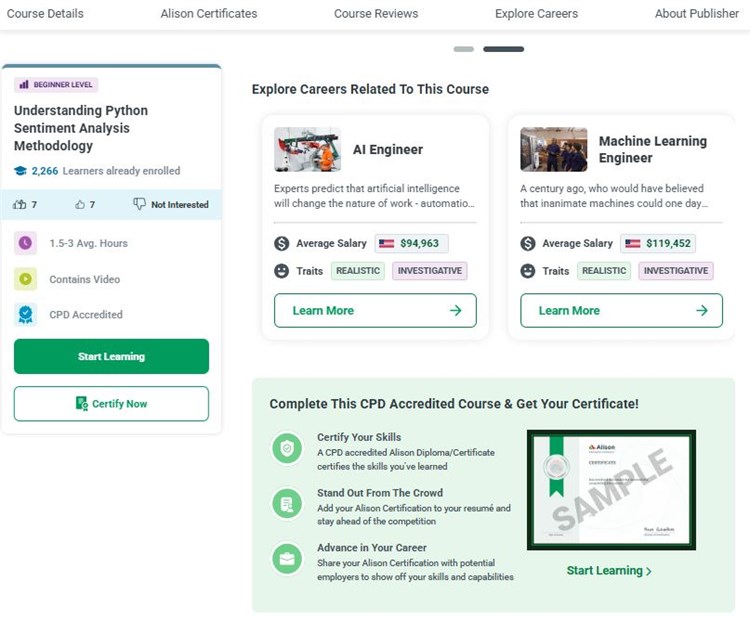Click the certificate icon in Certify Now
The width and height of the screenshot is (750, 621).
(x=82, y=403)
